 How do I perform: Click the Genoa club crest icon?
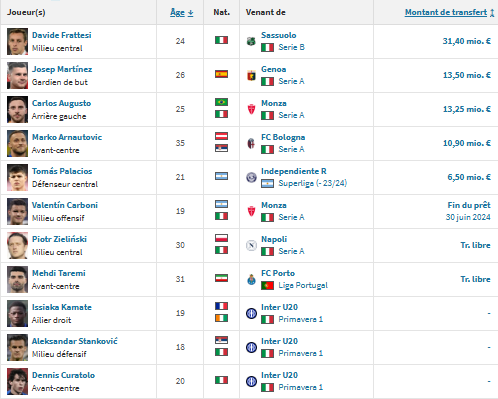point(251,75)
